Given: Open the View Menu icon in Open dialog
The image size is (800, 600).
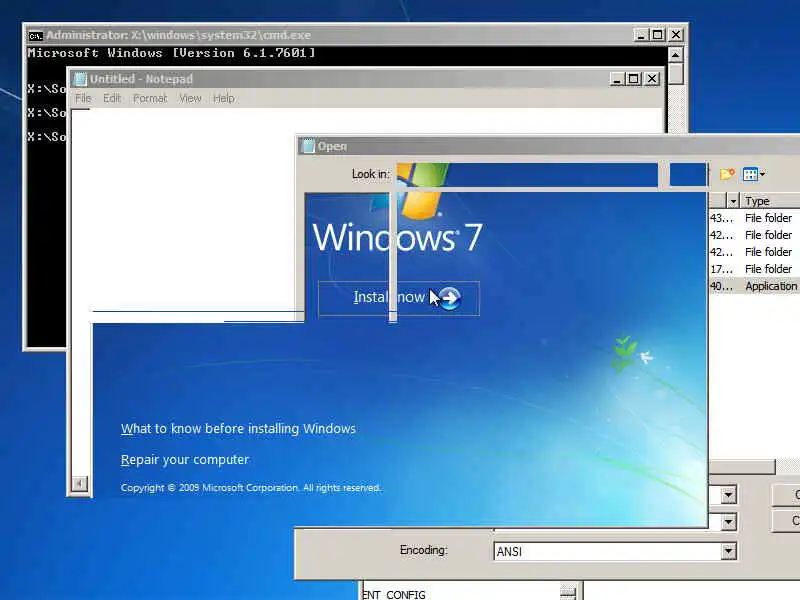Looking at the screenshot, I should 754,174.
